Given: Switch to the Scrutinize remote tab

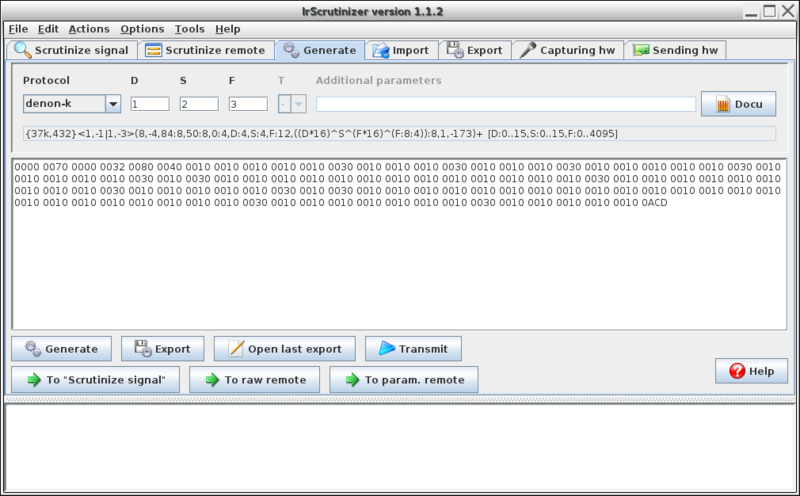Looking at the screenshot, I should 205,50.
